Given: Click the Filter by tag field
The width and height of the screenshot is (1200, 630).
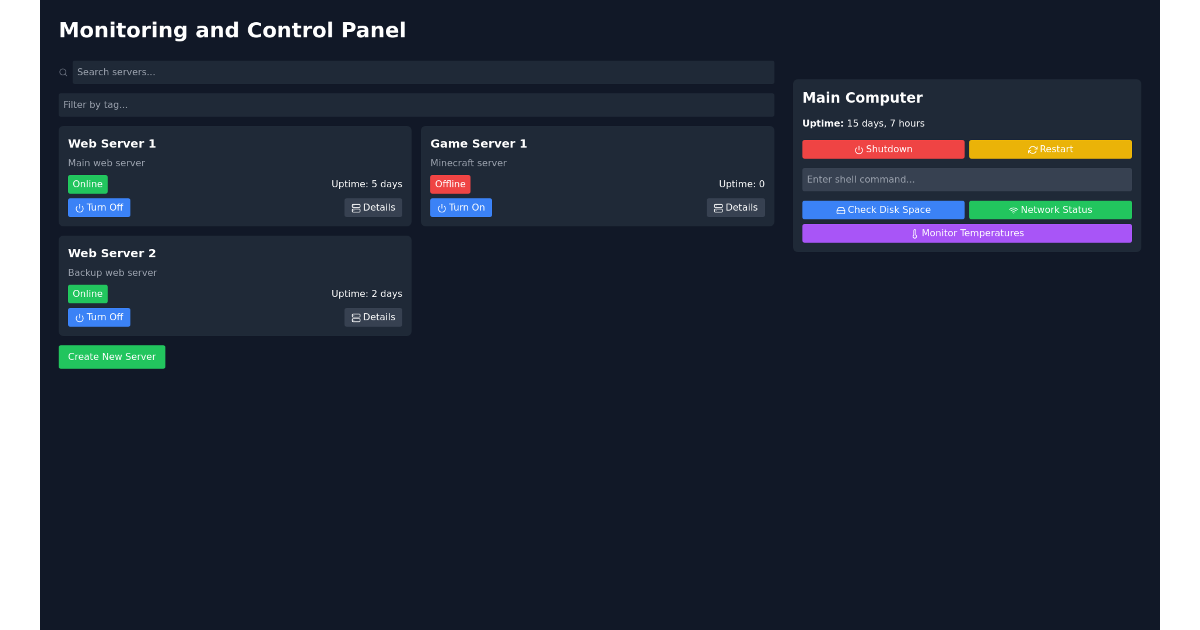Looking at the screenshot, I should point(416,104).
